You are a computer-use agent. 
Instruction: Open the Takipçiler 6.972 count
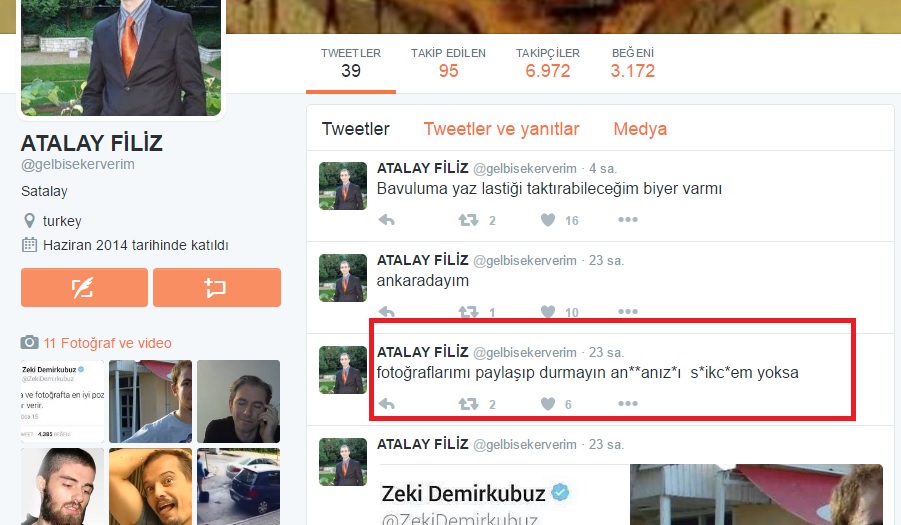coord(548,63)
